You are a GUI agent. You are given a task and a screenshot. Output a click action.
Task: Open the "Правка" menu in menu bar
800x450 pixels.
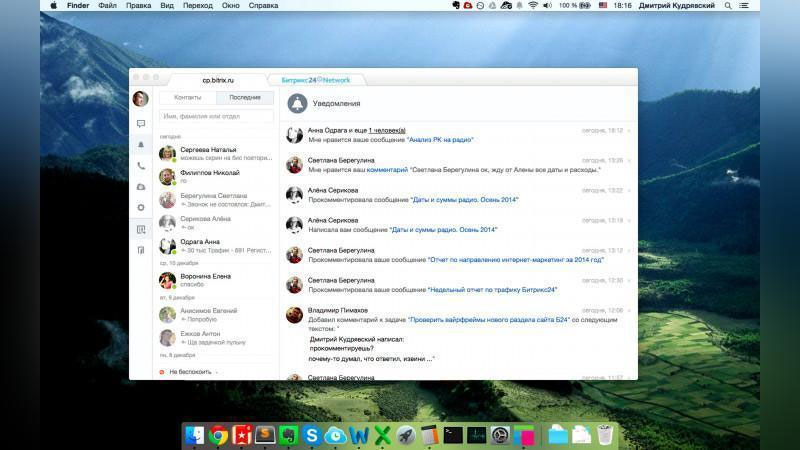(x=139, y=6)
